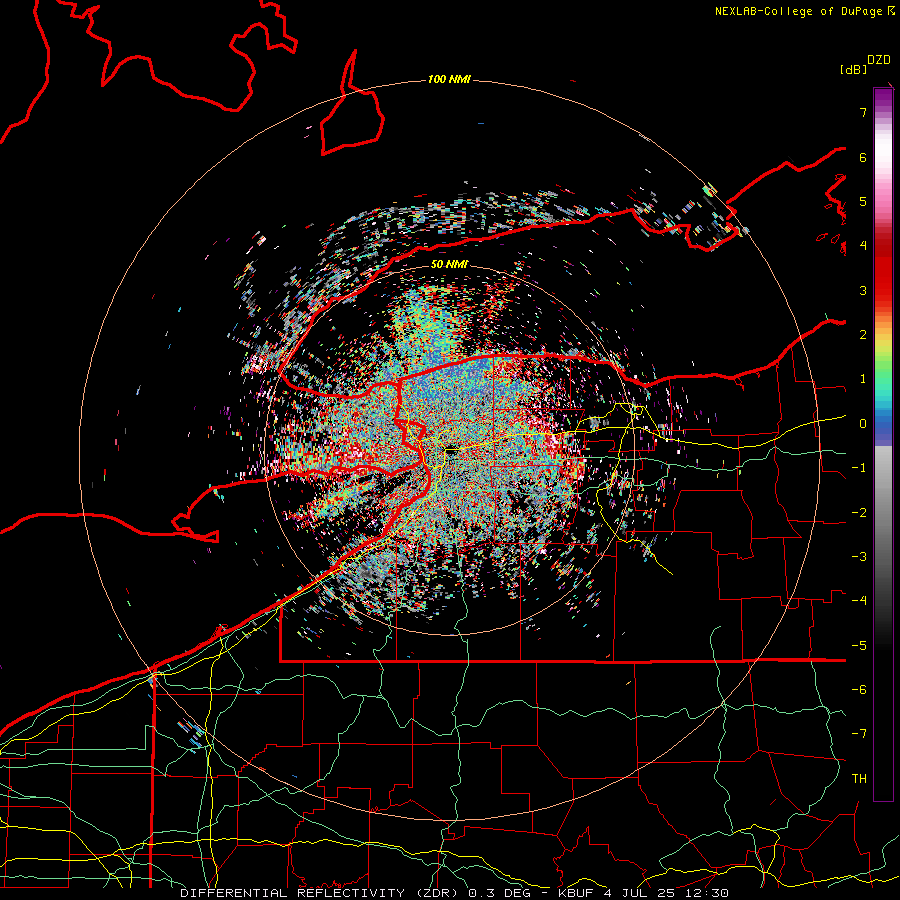
Task: Click the TH label on the color scale
Action: coord(859,779)
